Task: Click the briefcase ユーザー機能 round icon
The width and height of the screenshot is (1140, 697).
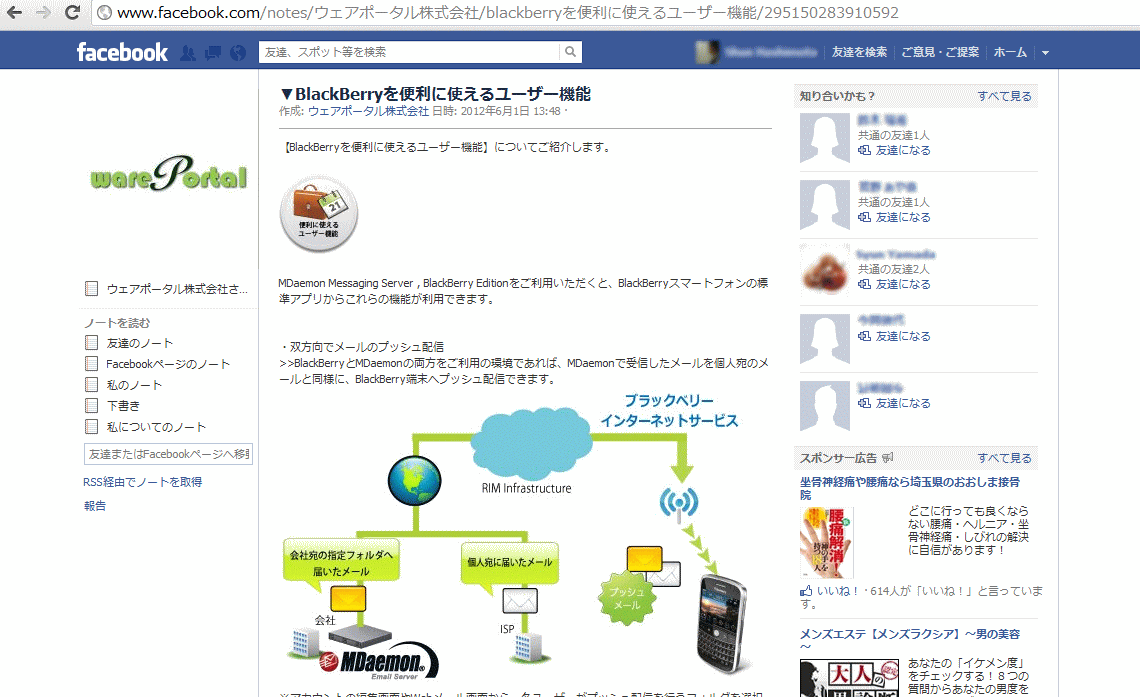Action: 318,213
